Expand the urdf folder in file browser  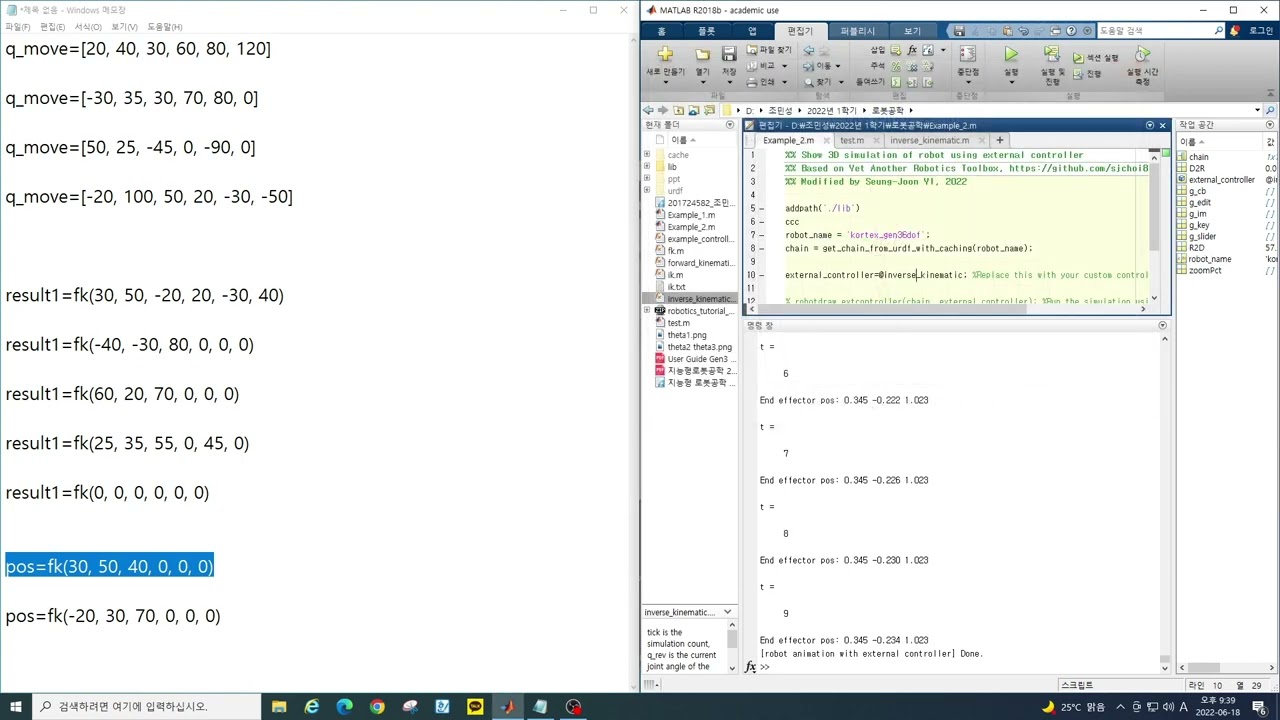[x=647, y=190]
